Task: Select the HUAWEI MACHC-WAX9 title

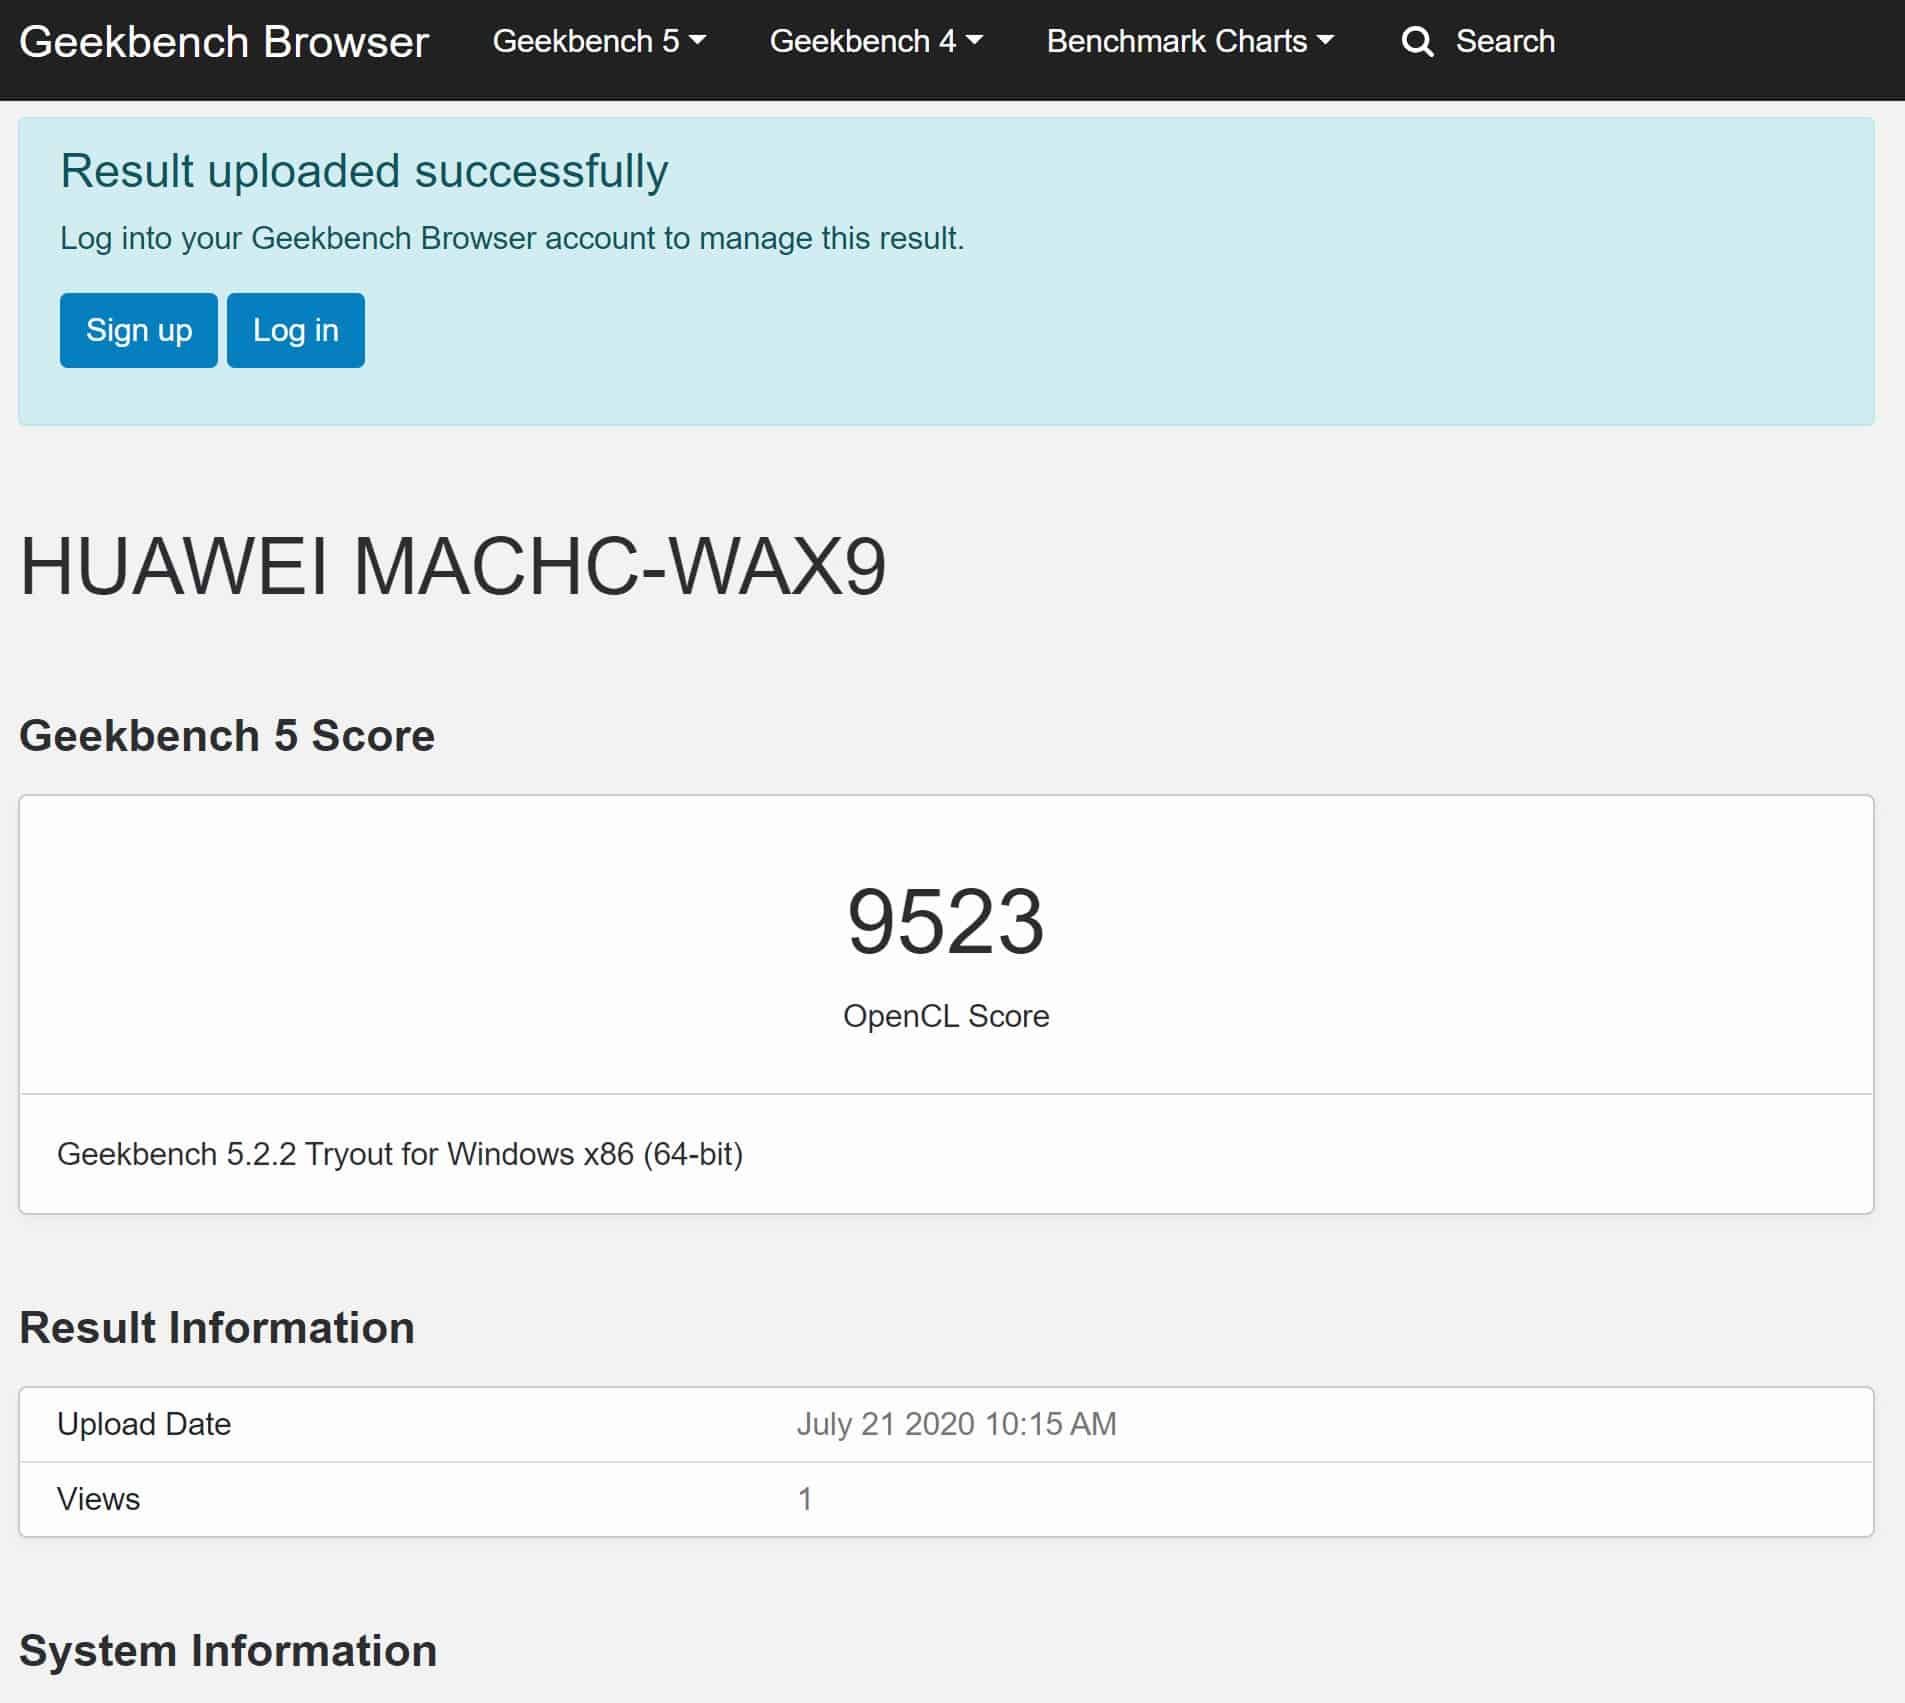Action: tap(452, 567)
